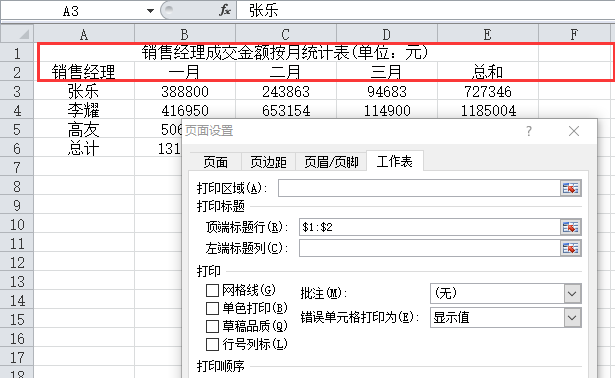Screen dimensions: 615x378
Task: Click the fx insert function icon
Action: pyautogui.click(x=225, y=11)
